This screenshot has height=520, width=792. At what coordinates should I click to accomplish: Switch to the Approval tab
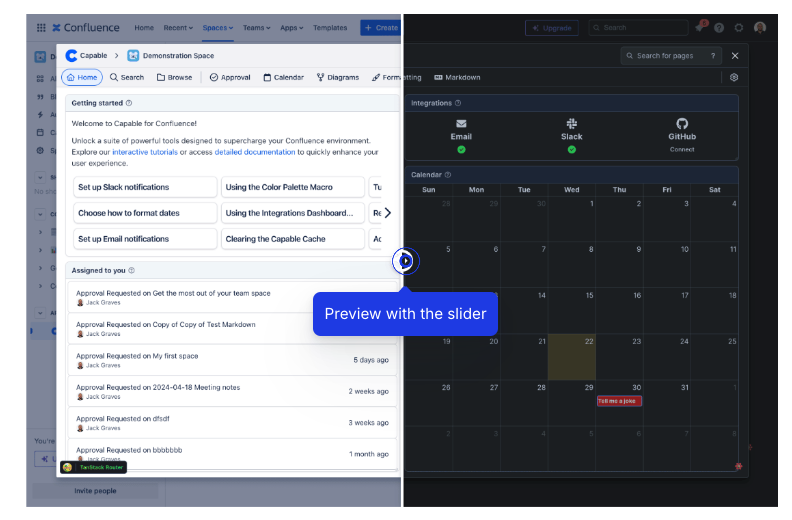click(x=230, y=77)
